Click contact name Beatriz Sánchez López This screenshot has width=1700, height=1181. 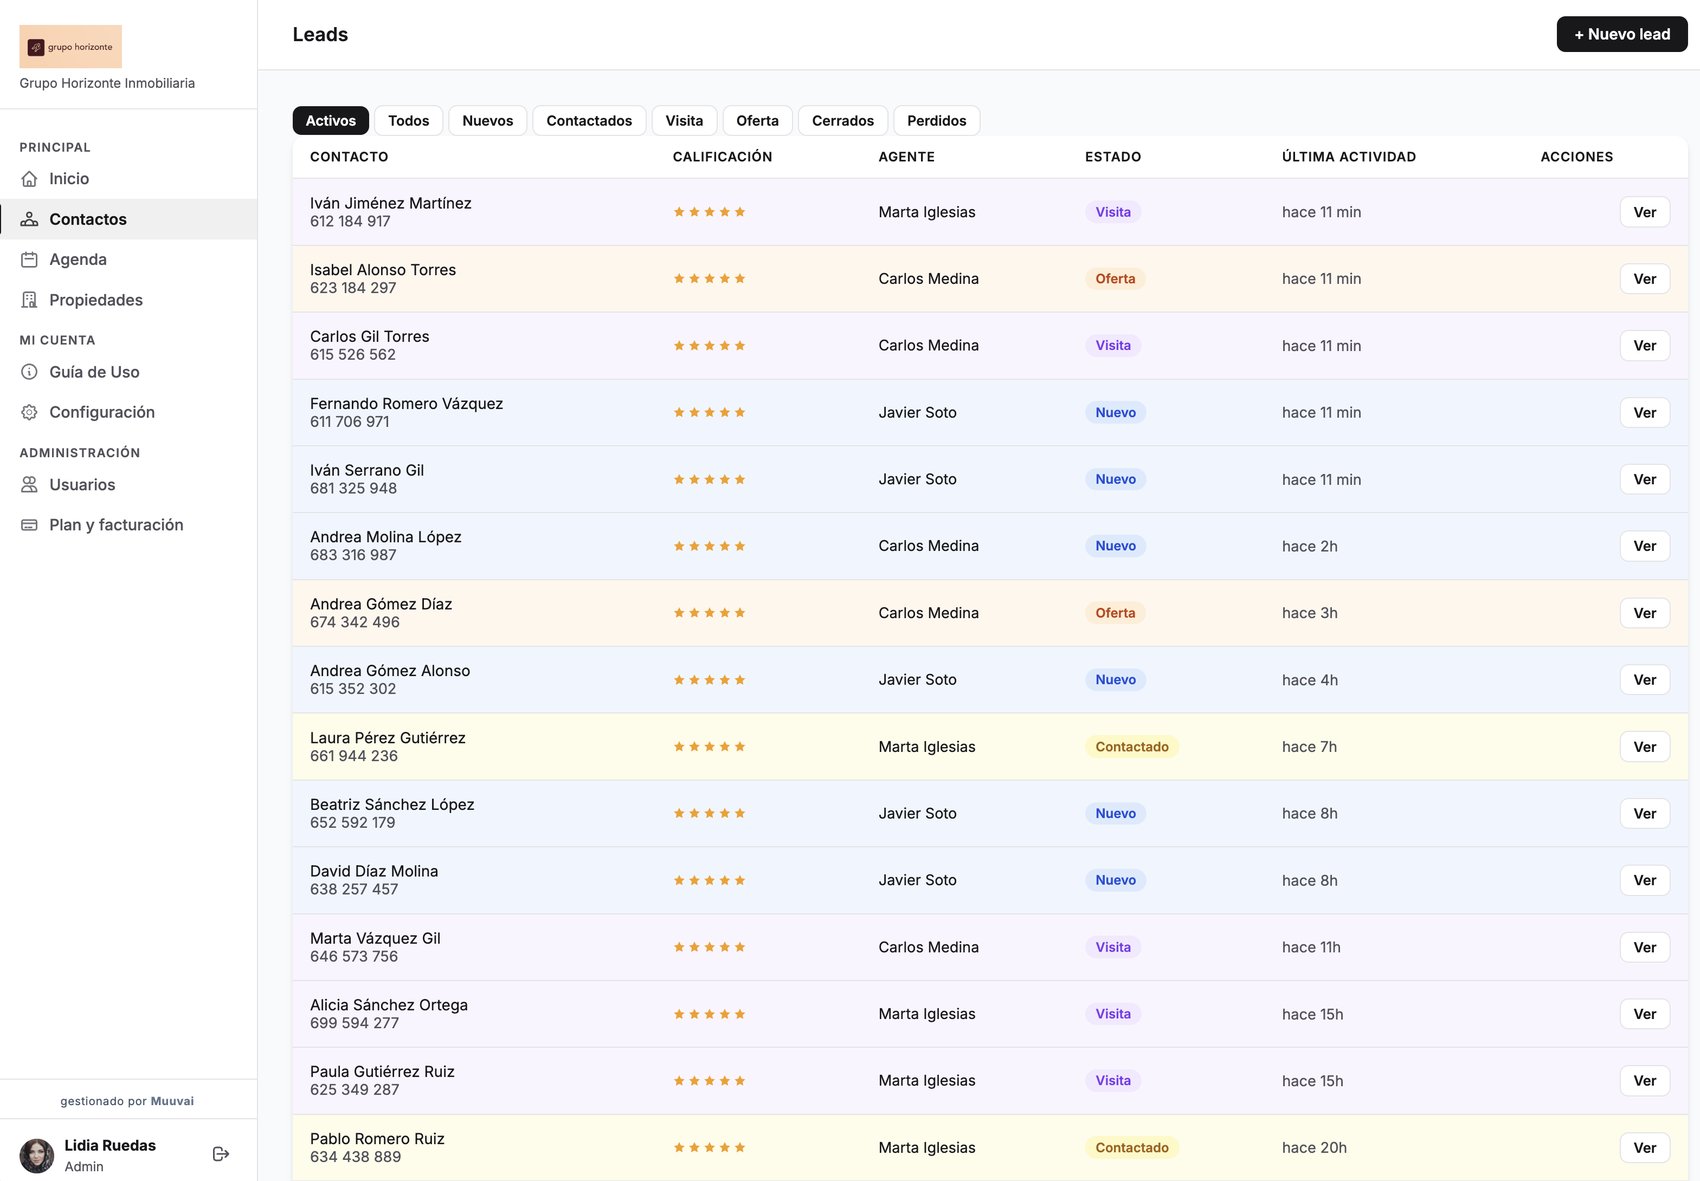pyautogui.click(x=392, y=805)
